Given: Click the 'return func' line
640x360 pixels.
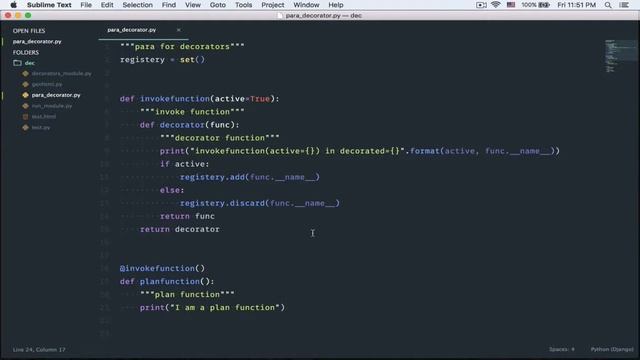Looking at the screenshot, I should point(187,216).
